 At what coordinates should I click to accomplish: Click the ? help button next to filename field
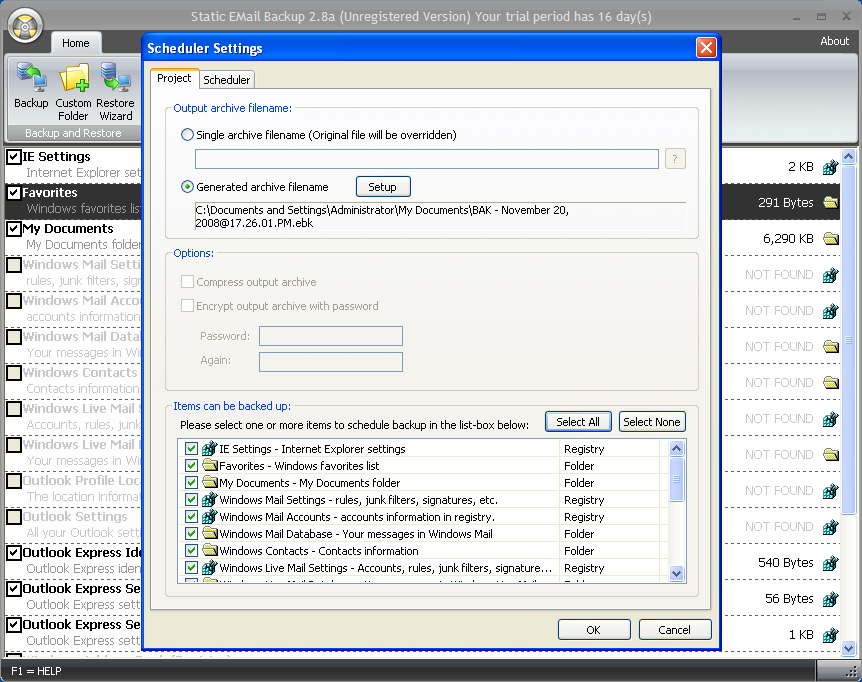(673, 158)
